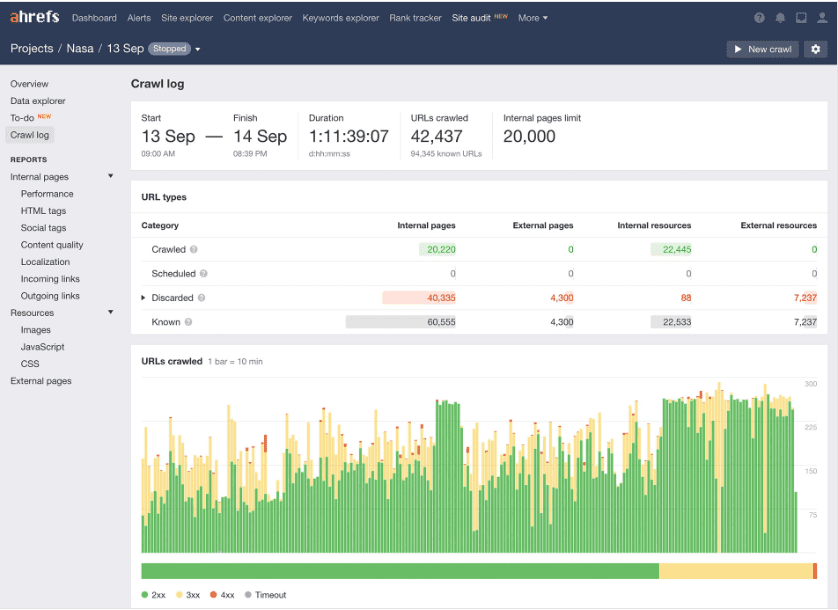Open the help icon in the top bar

click(x=759, y=18)
